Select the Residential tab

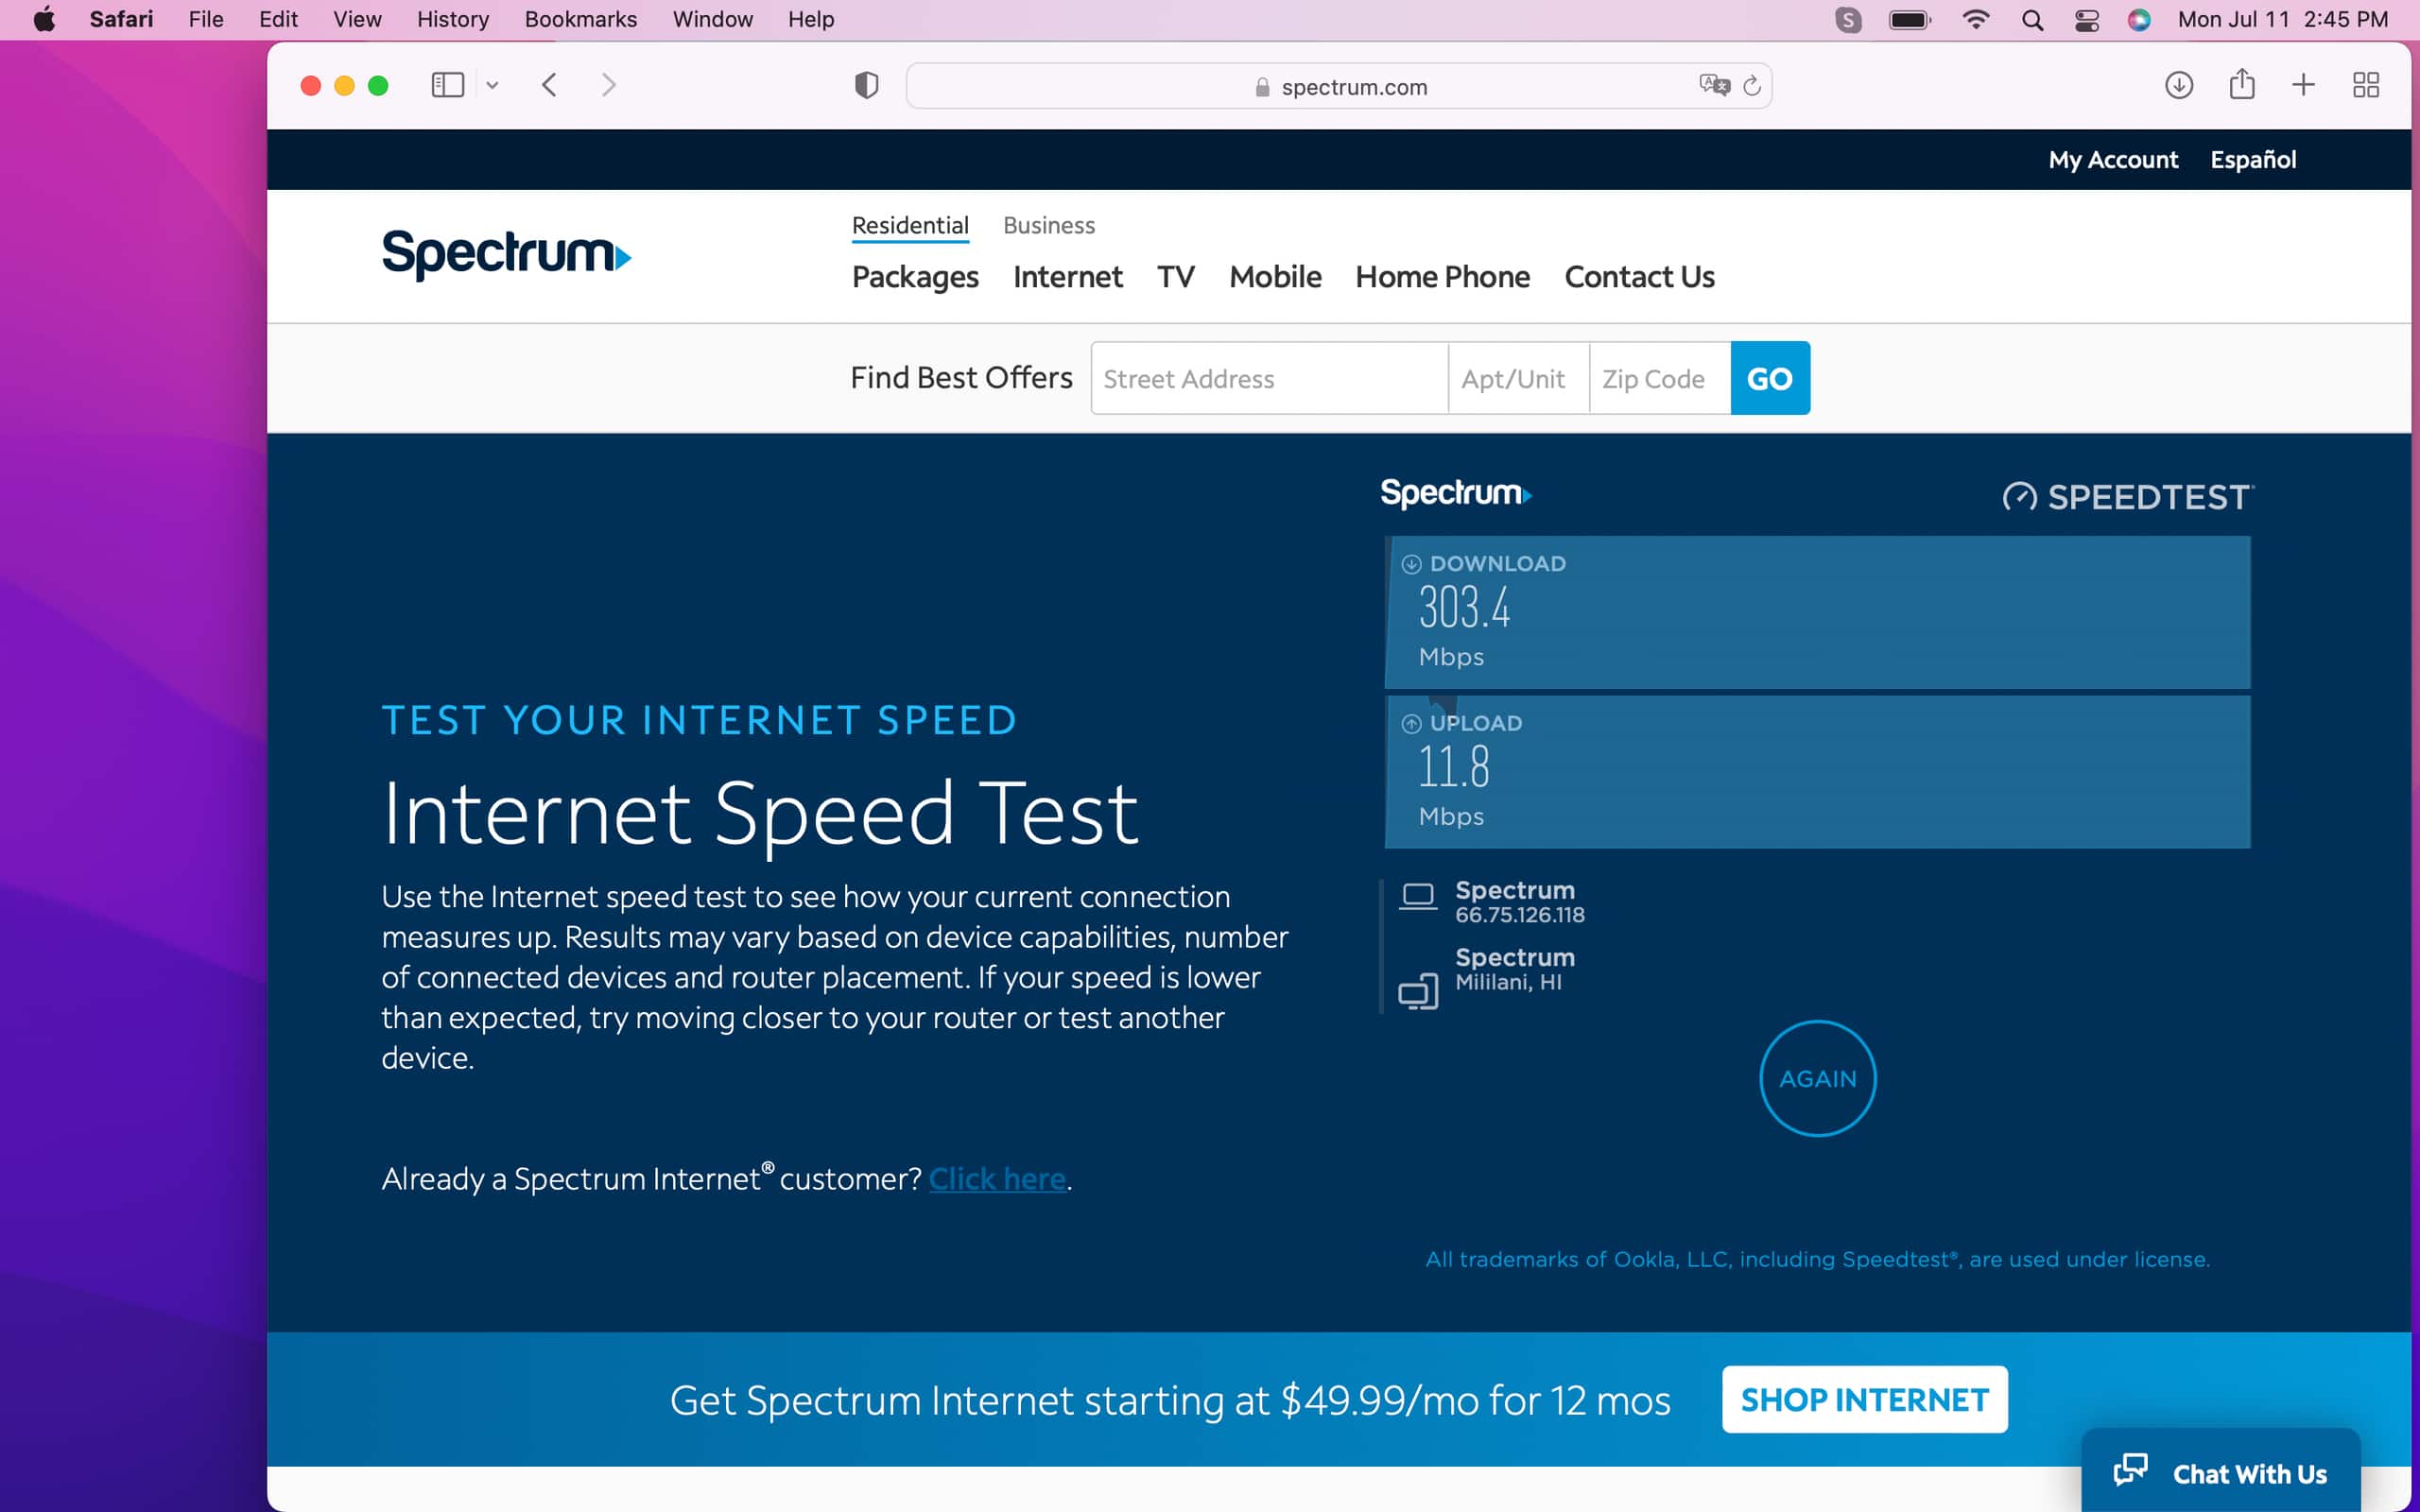click(910, 225)
